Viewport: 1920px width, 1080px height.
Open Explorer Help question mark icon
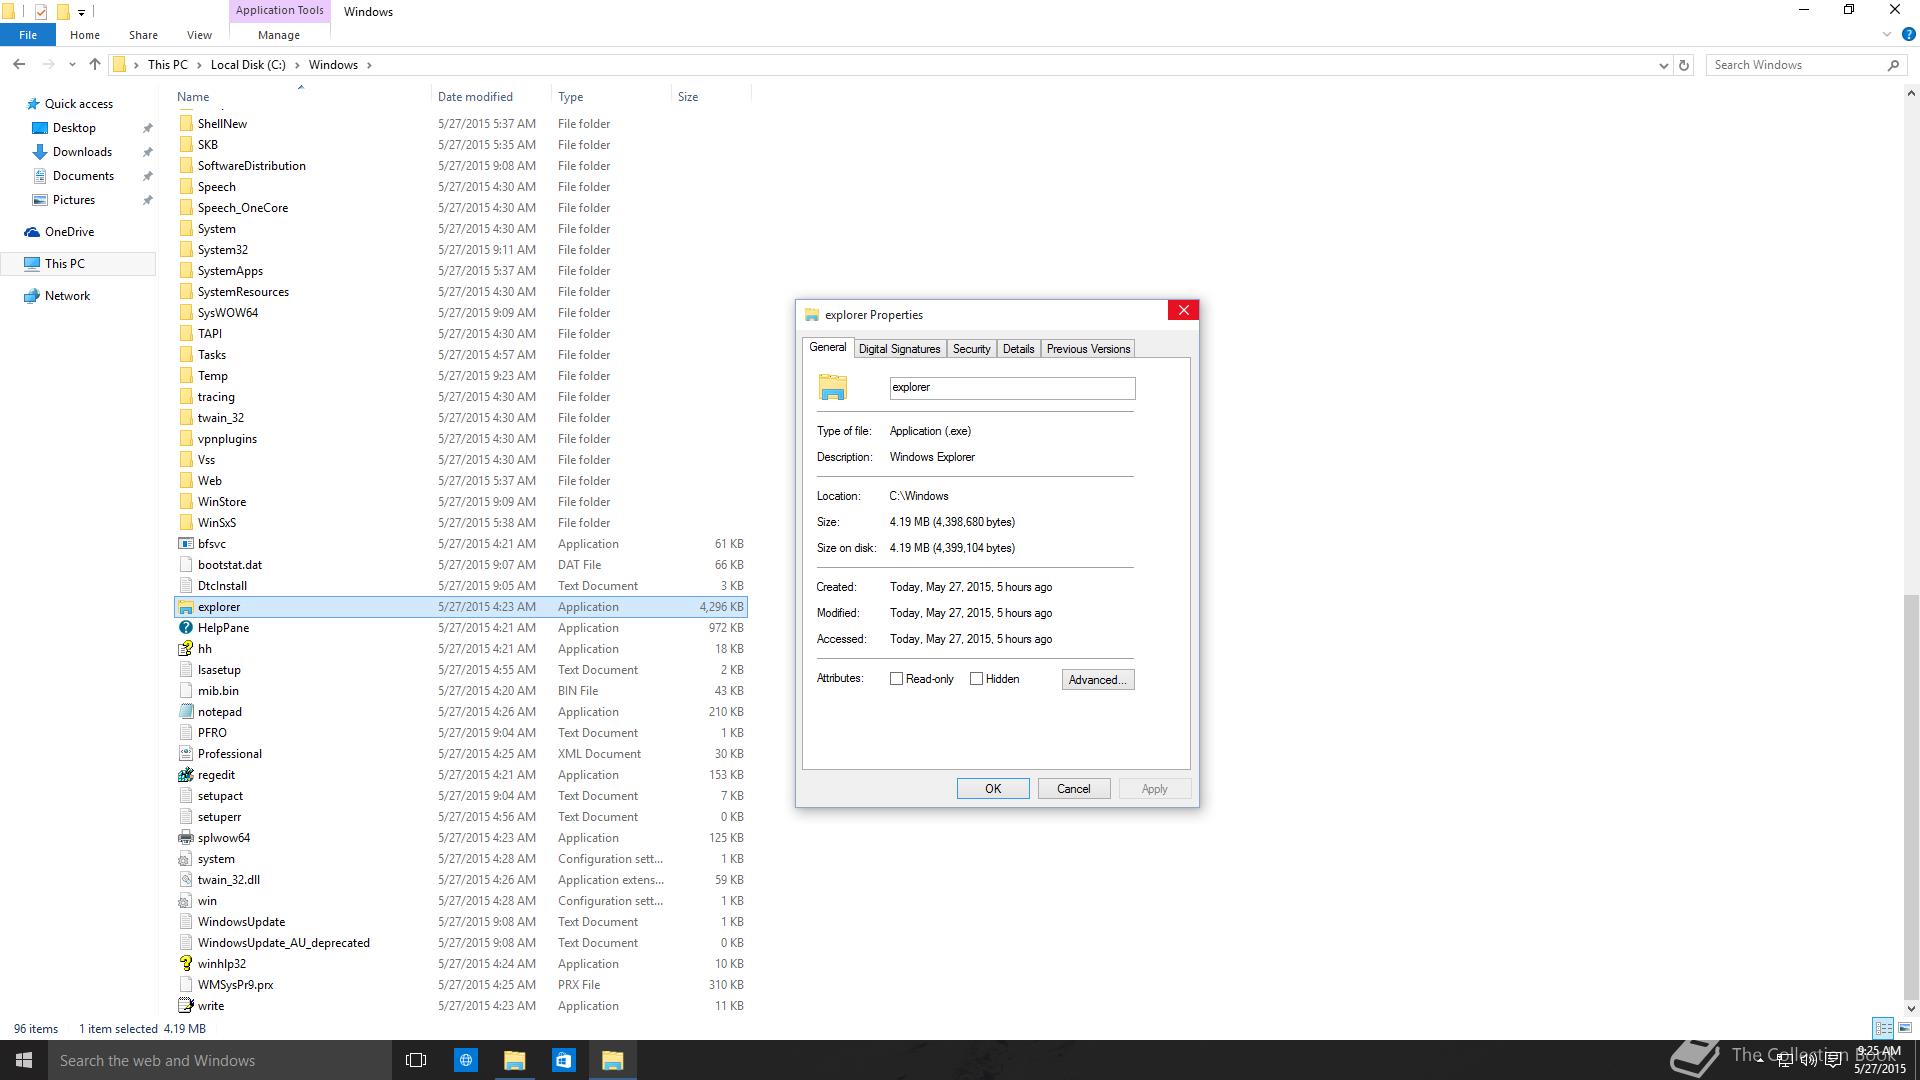tap(1908, 34)
